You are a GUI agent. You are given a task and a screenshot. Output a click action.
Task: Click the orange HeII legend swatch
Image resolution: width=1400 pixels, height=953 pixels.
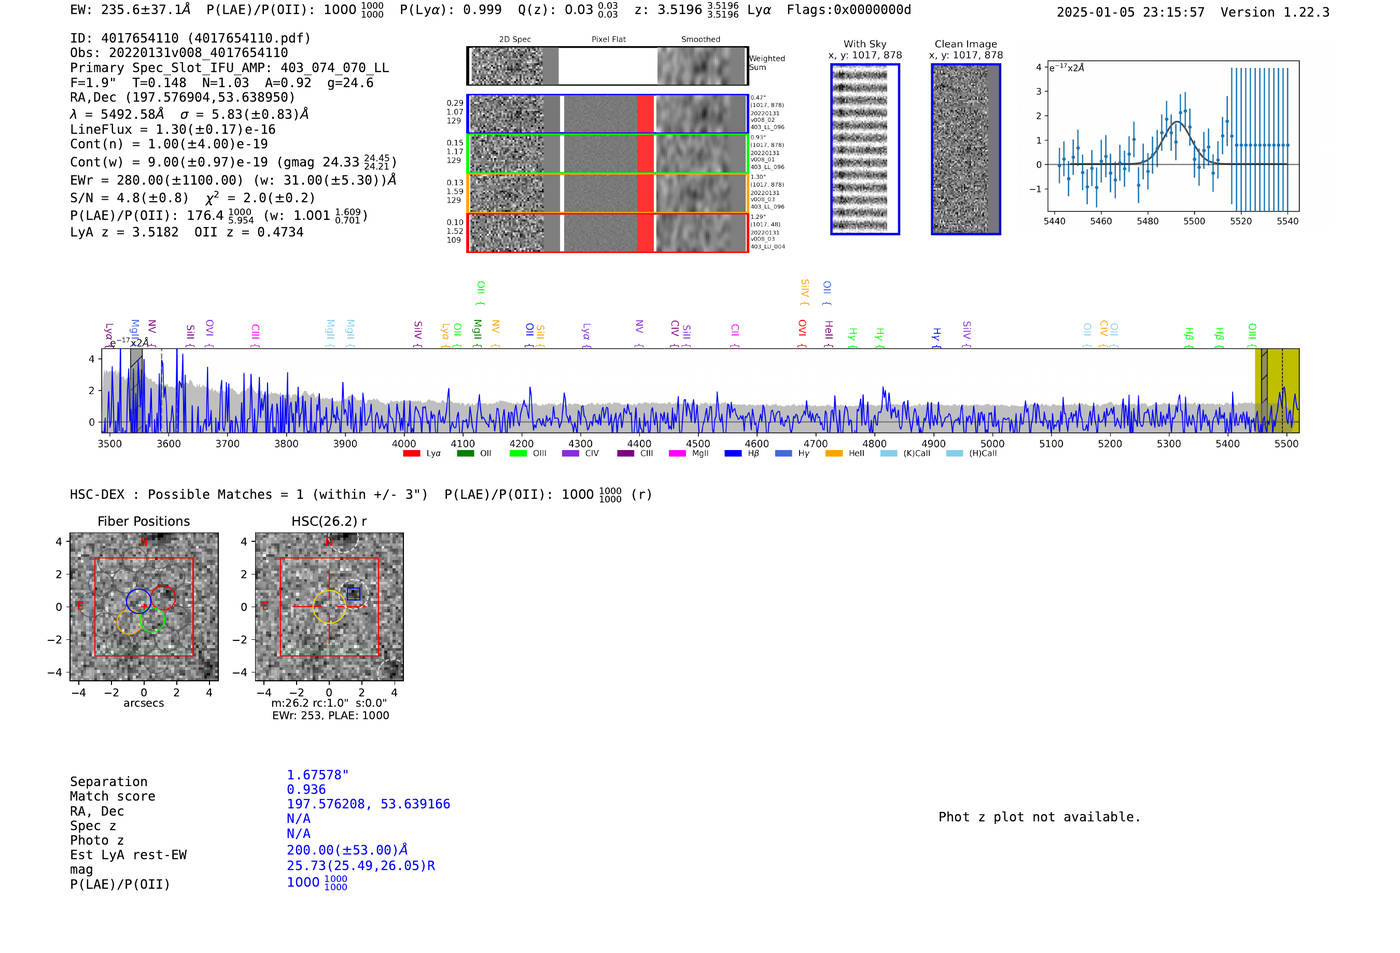pyautogui.click(x=834, y=454)
